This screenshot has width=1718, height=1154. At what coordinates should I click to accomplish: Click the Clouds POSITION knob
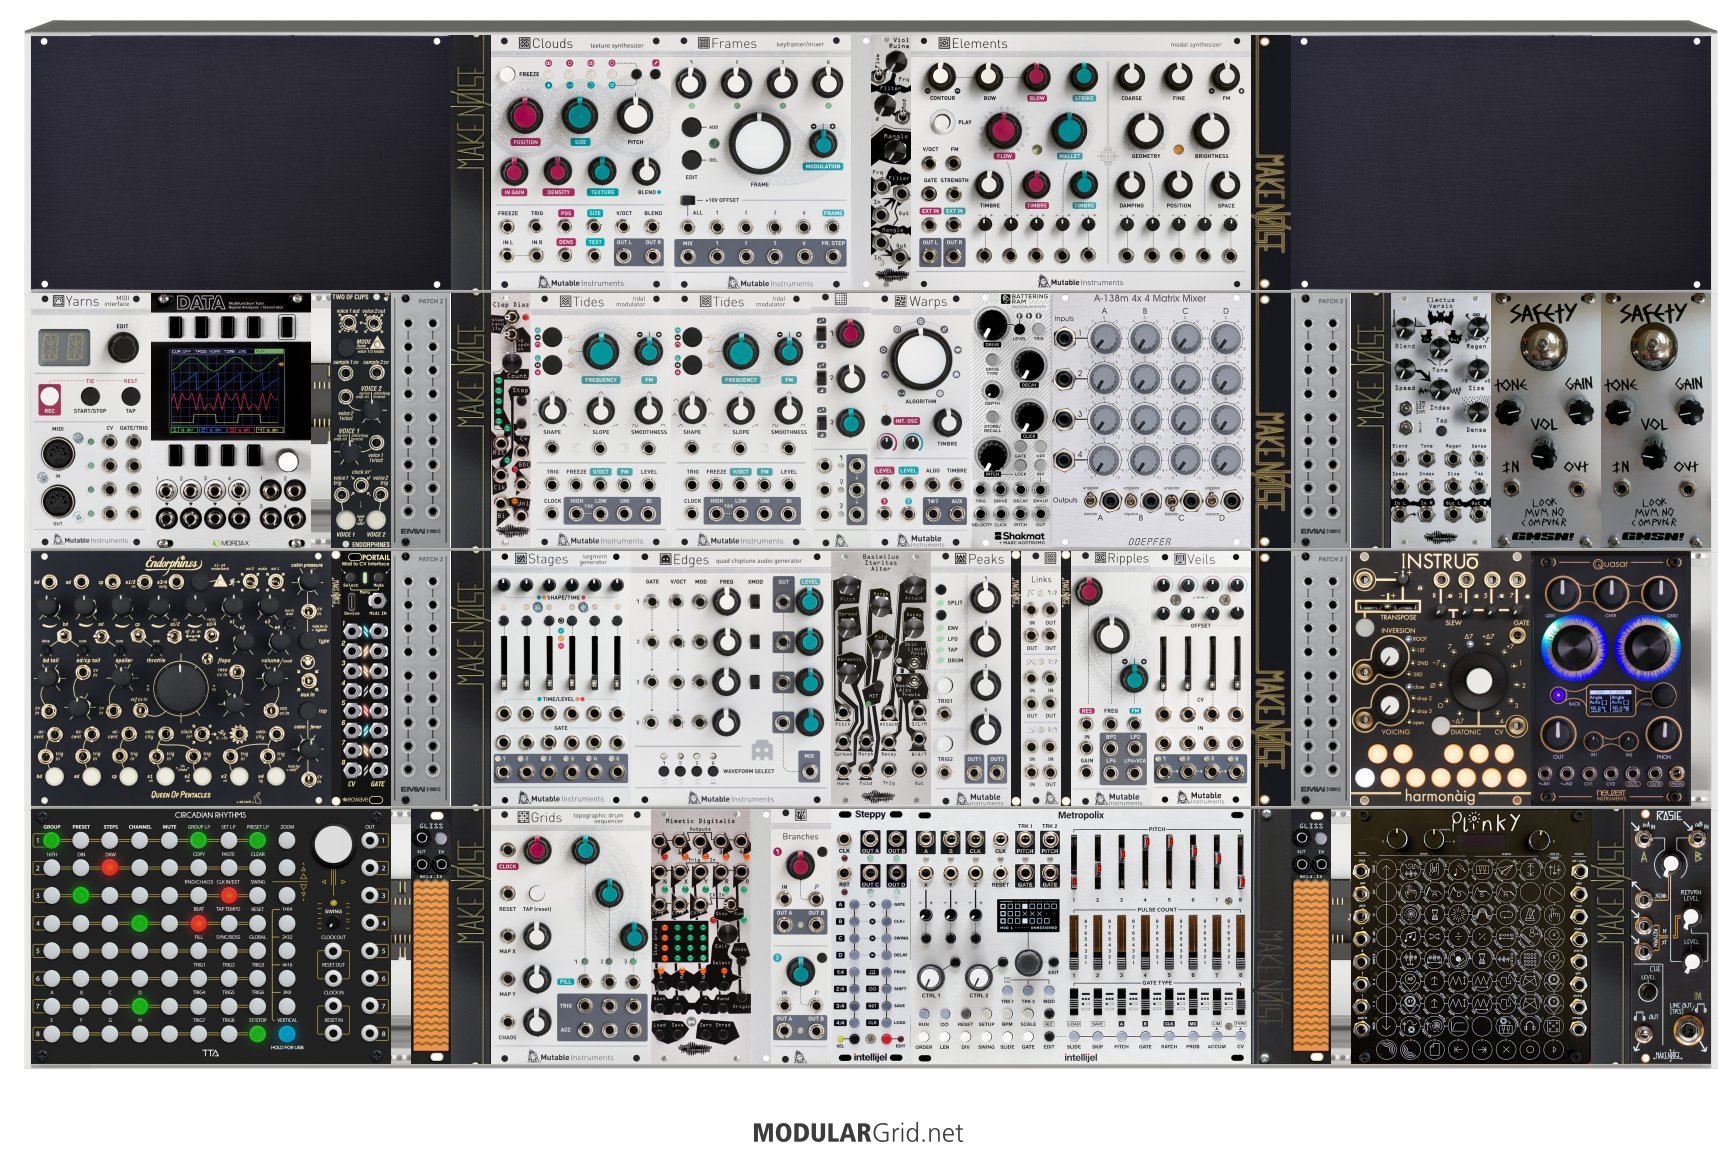pos(525,116)
